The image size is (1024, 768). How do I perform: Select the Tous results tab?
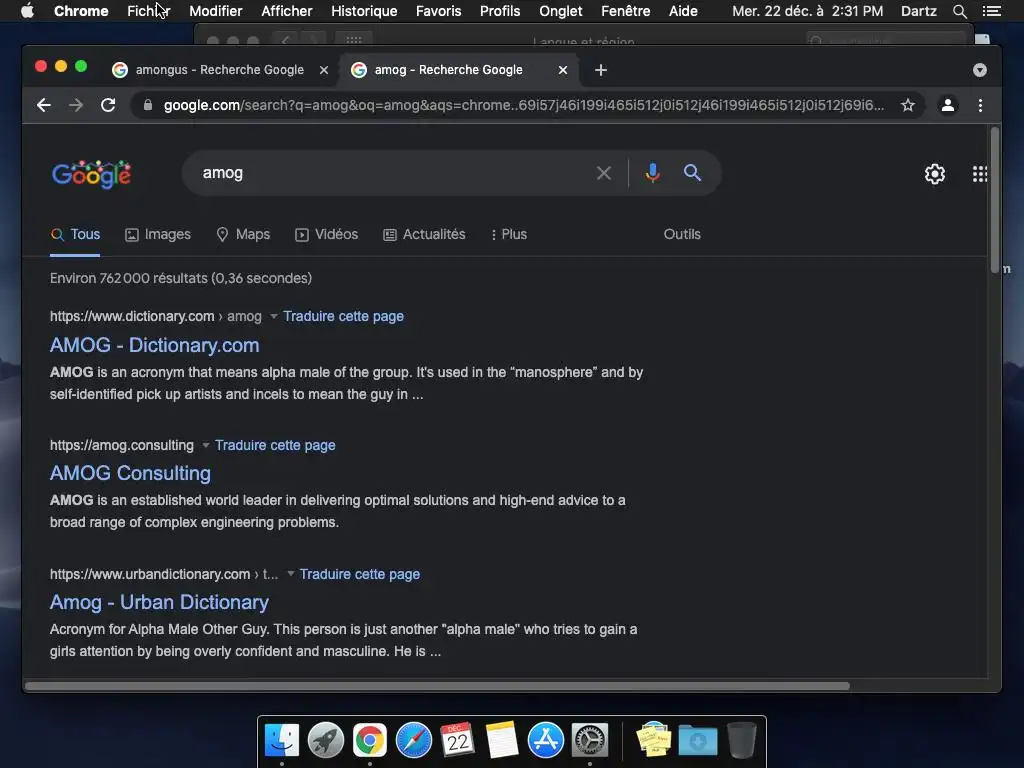click(75, 234)
